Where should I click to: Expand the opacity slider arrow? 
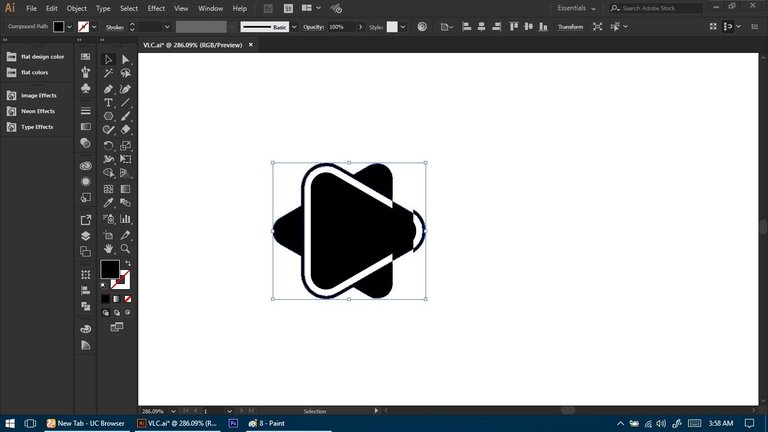[x=360, y=27]
